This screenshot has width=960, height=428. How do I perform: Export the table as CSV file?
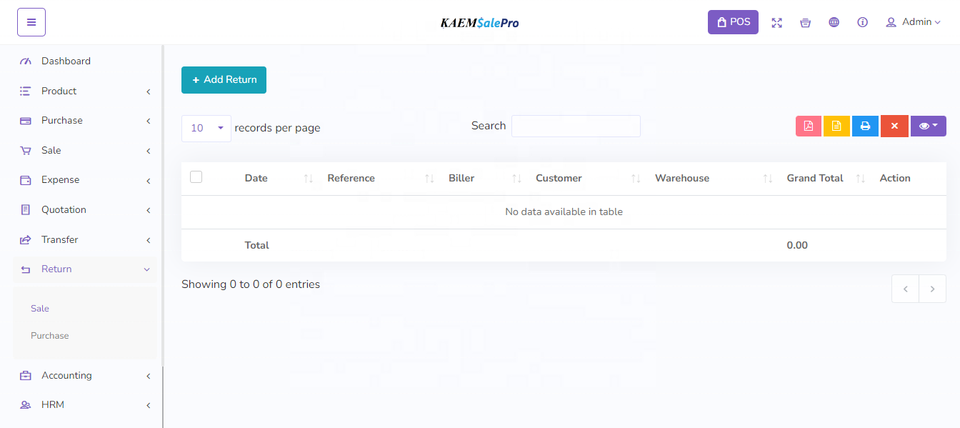tap(836, 126)
